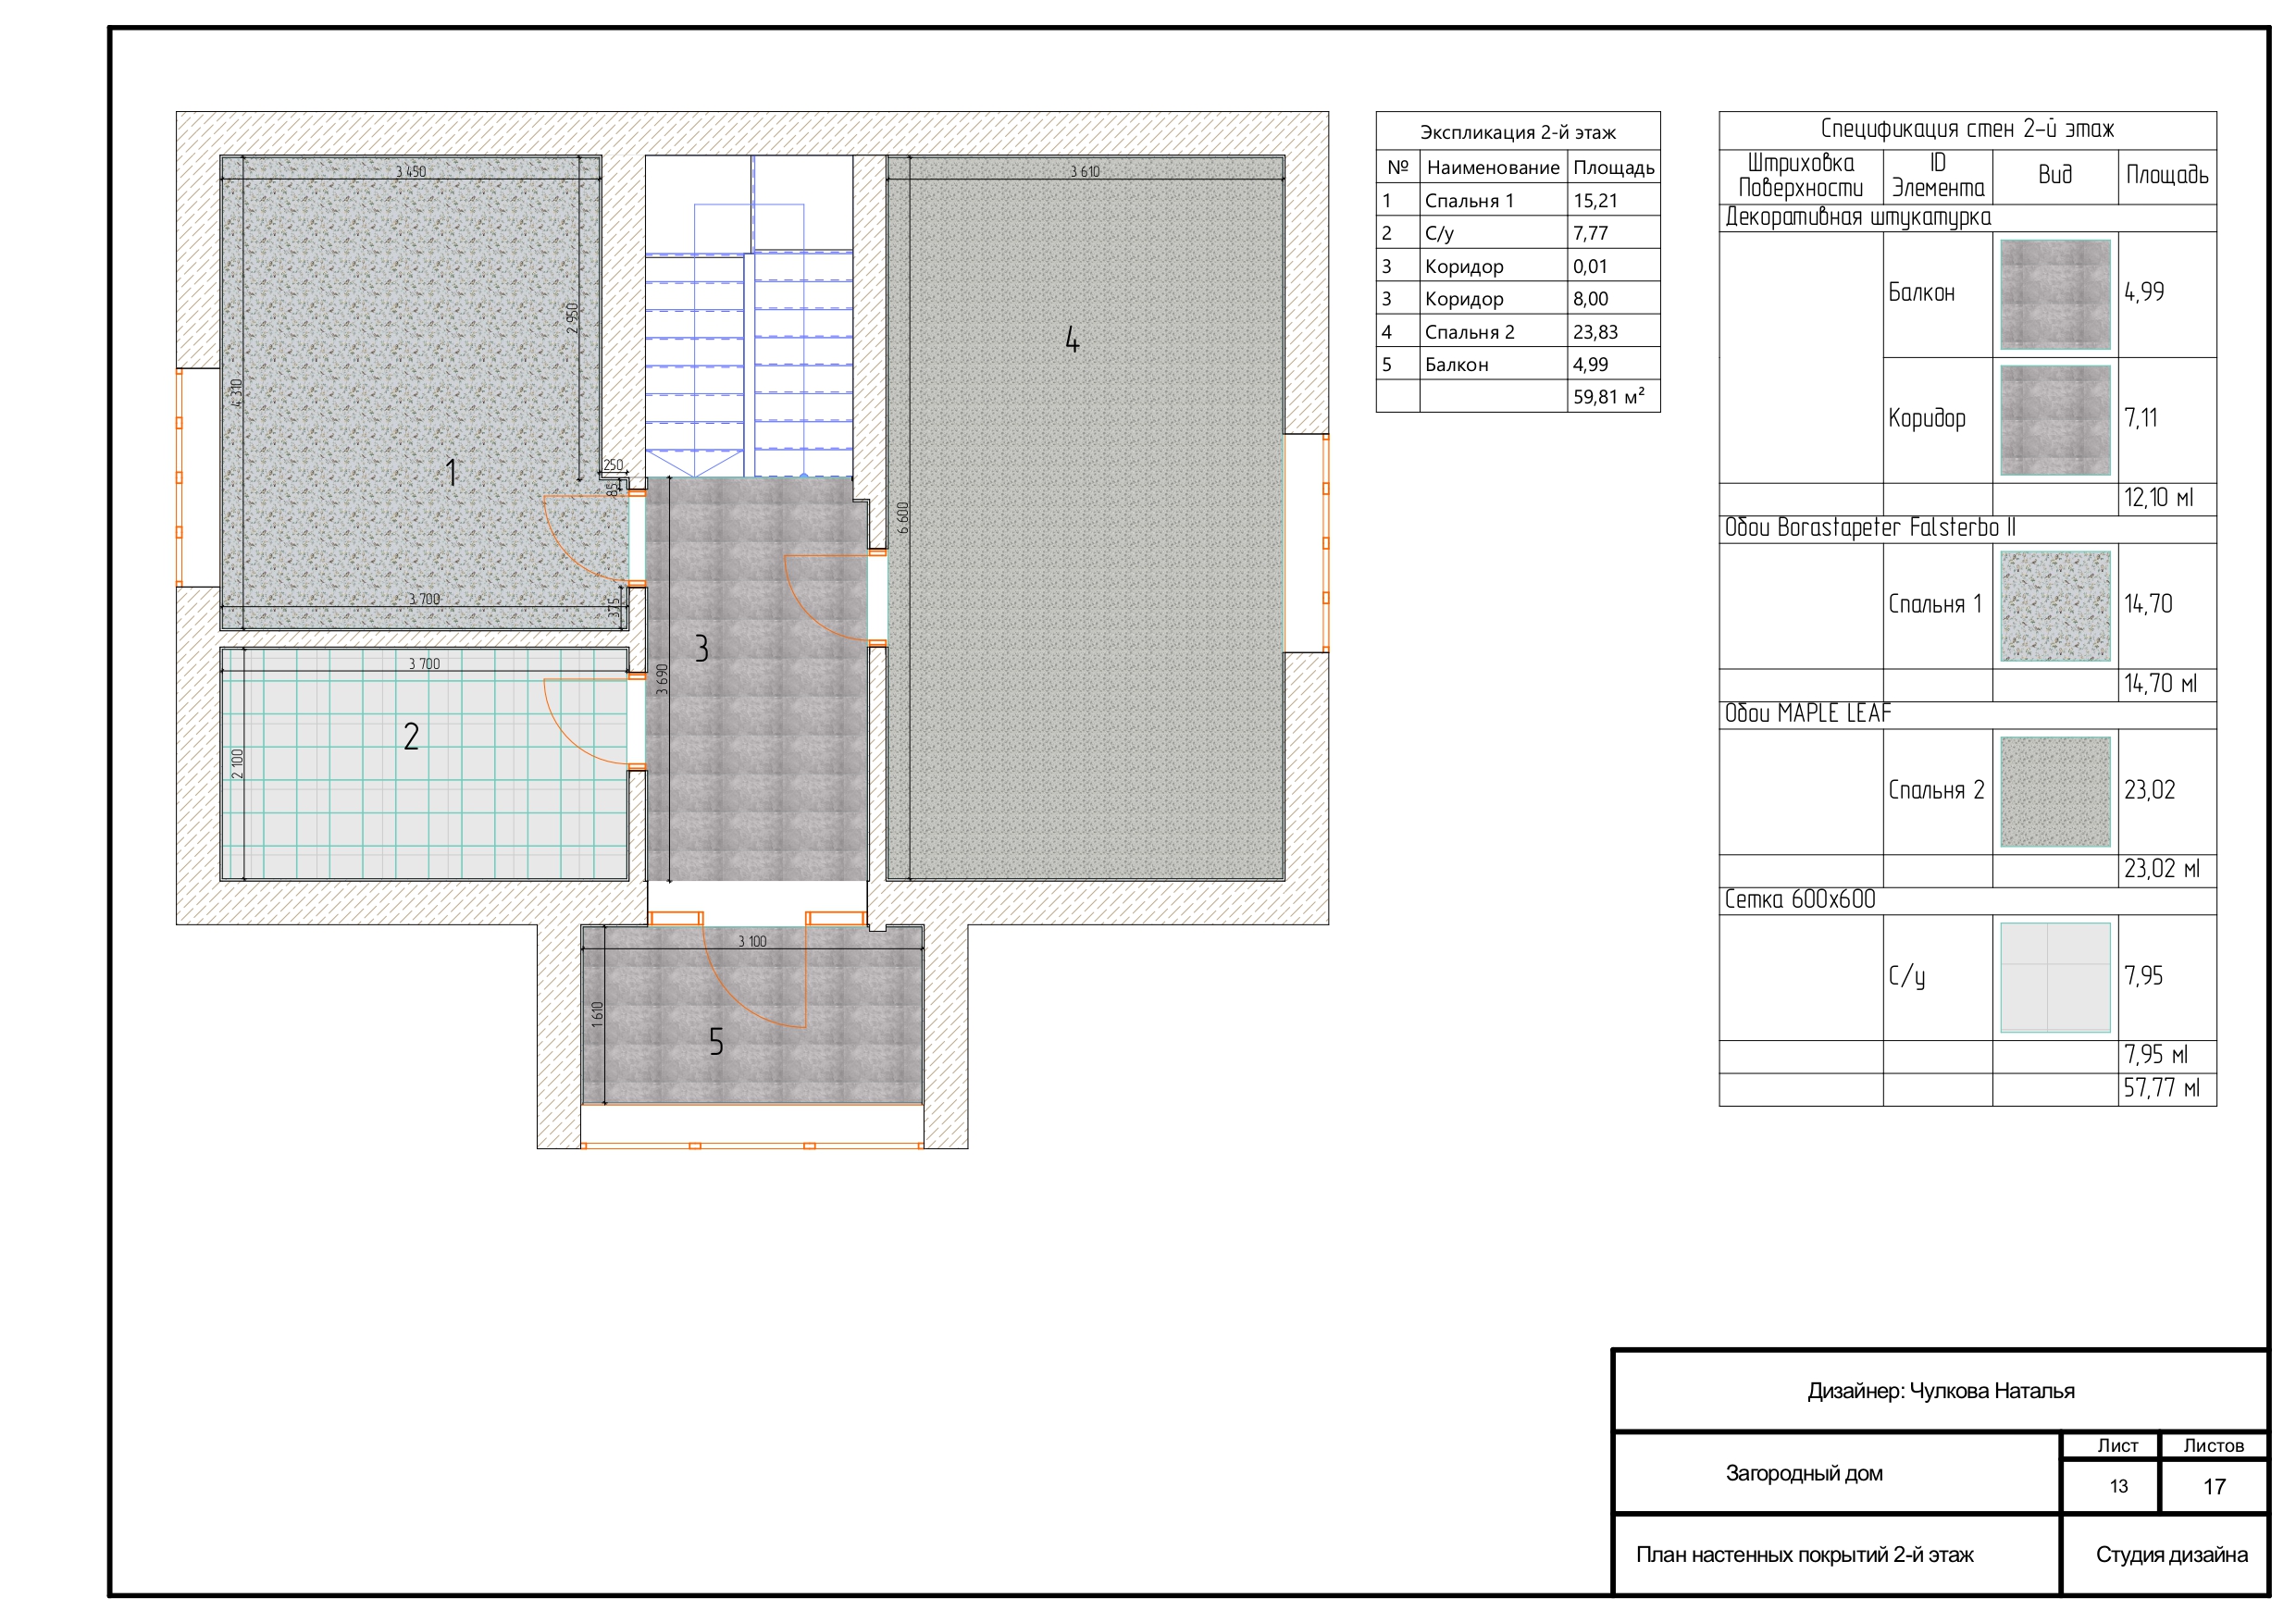Image resolution: width=2296 pixels, height=1623 pixels.
Task: Select the 'Сетка 600x600' heading
Action: pyautogui.click(x=1799, y=900)
